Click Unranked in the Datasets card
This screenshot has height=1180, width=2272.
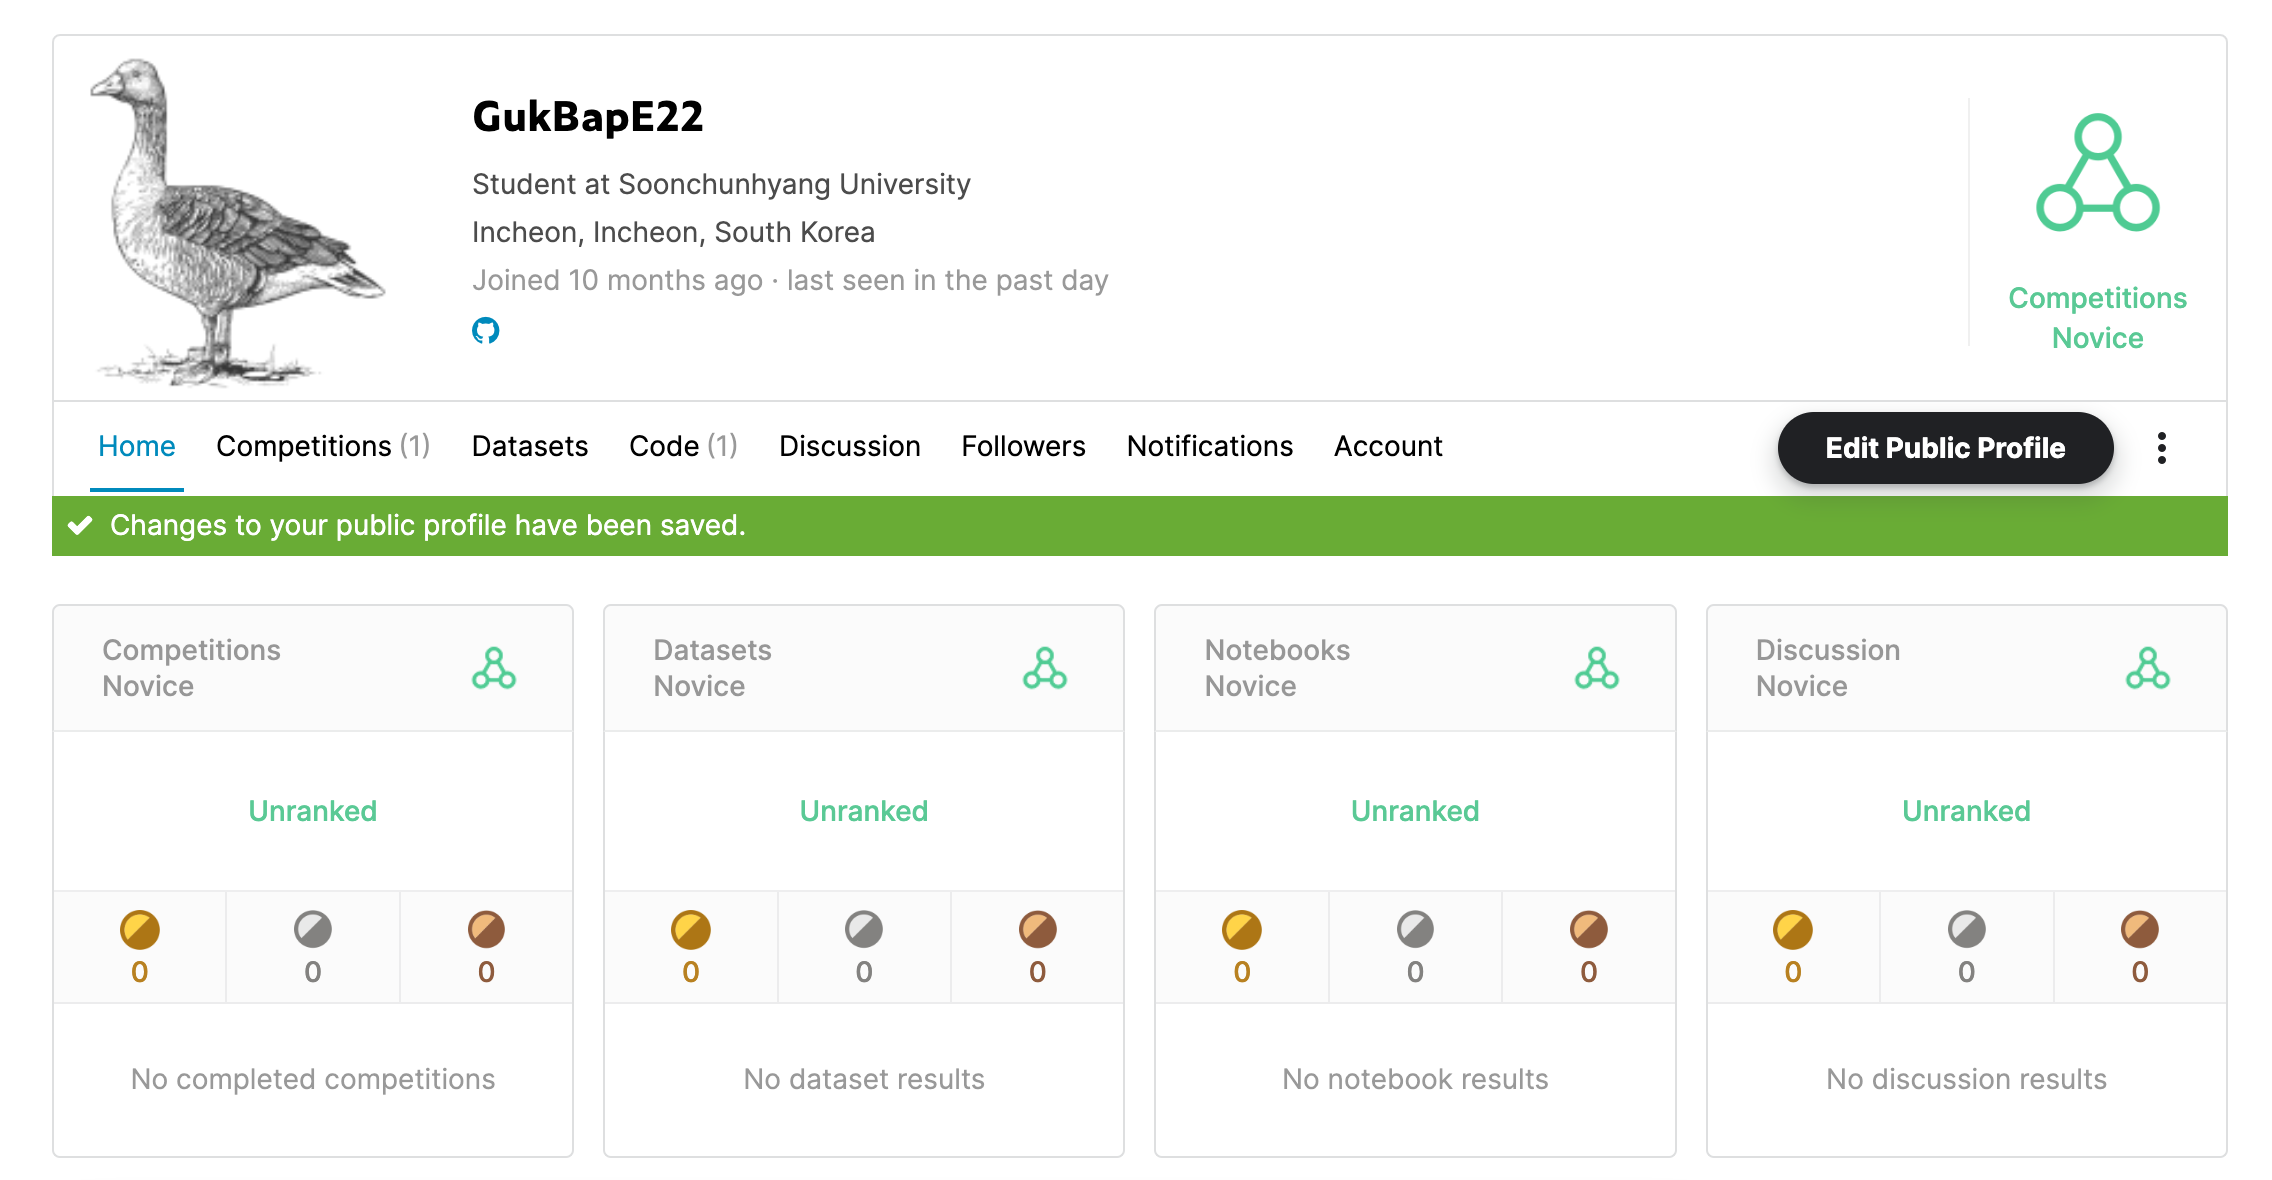pos(864,811)
